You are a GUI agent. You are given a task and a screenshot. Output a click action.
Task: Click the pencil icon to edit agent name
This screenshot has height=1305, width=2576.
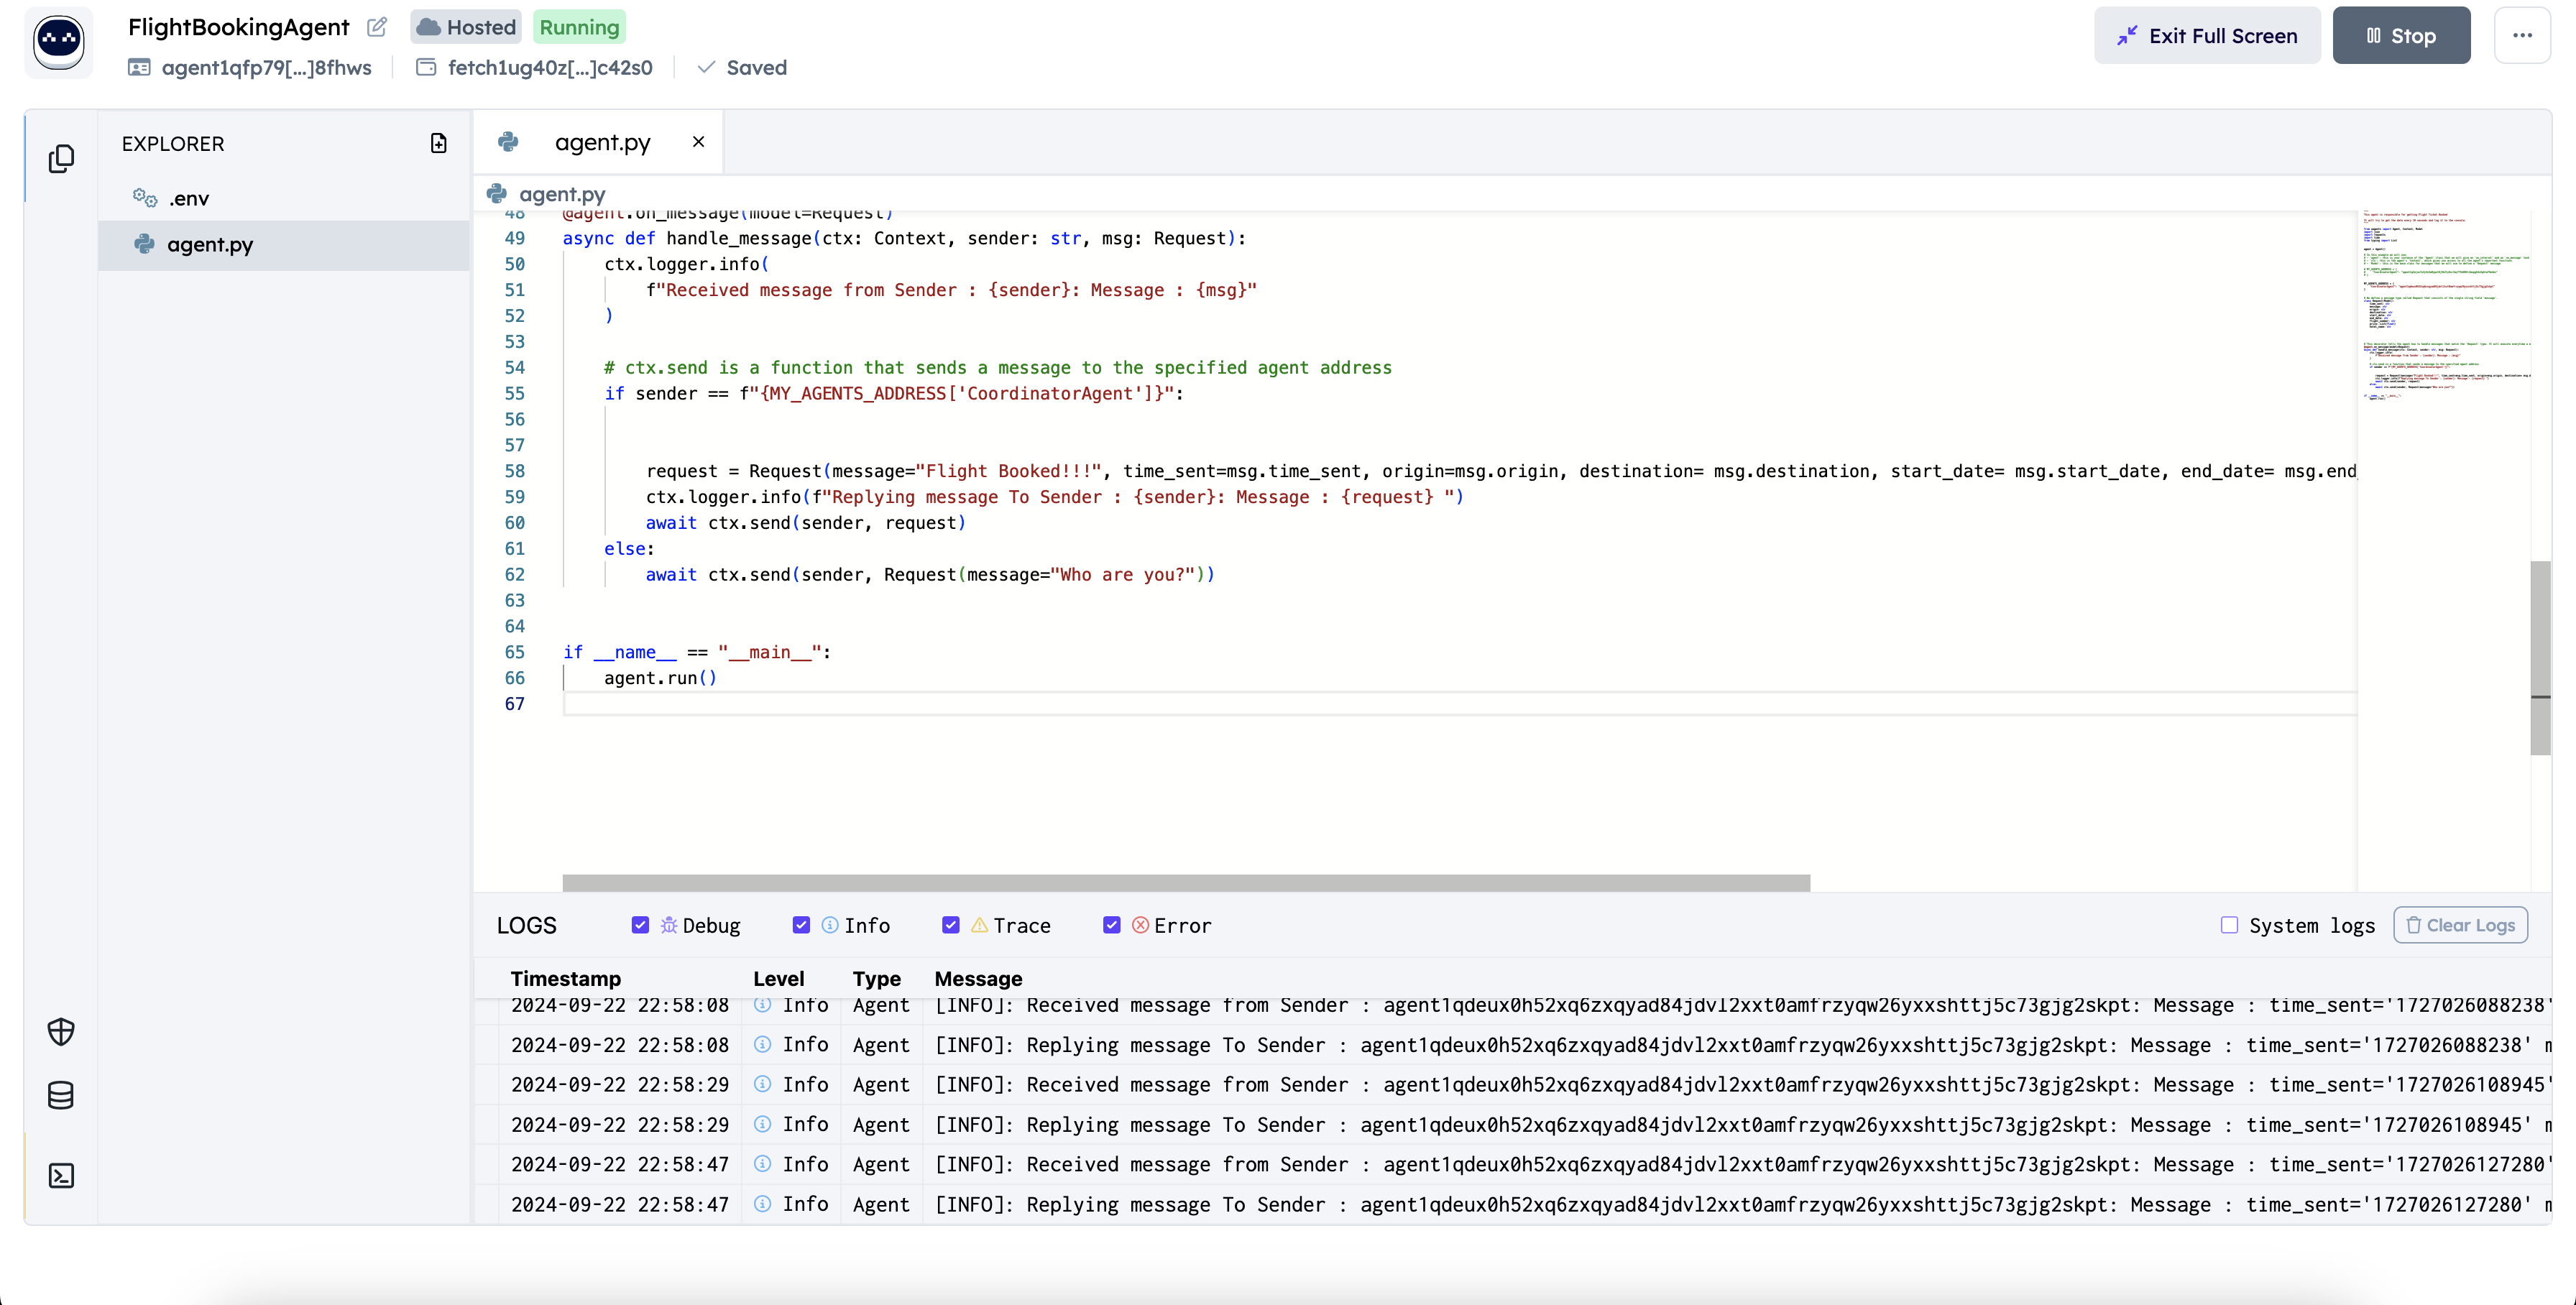tap(377, 27)
